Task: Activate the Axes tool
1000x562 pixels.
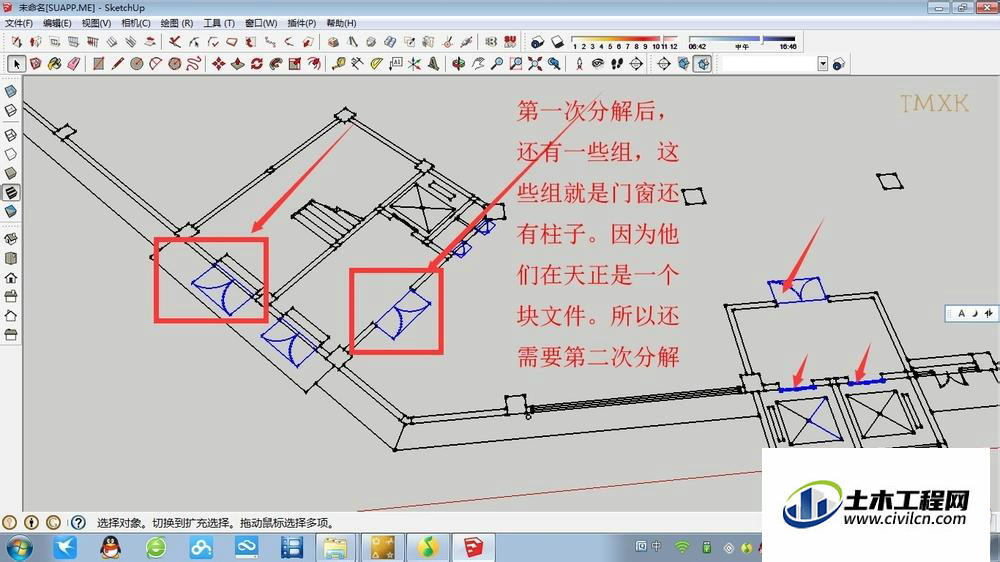Action: pos(415,64)
